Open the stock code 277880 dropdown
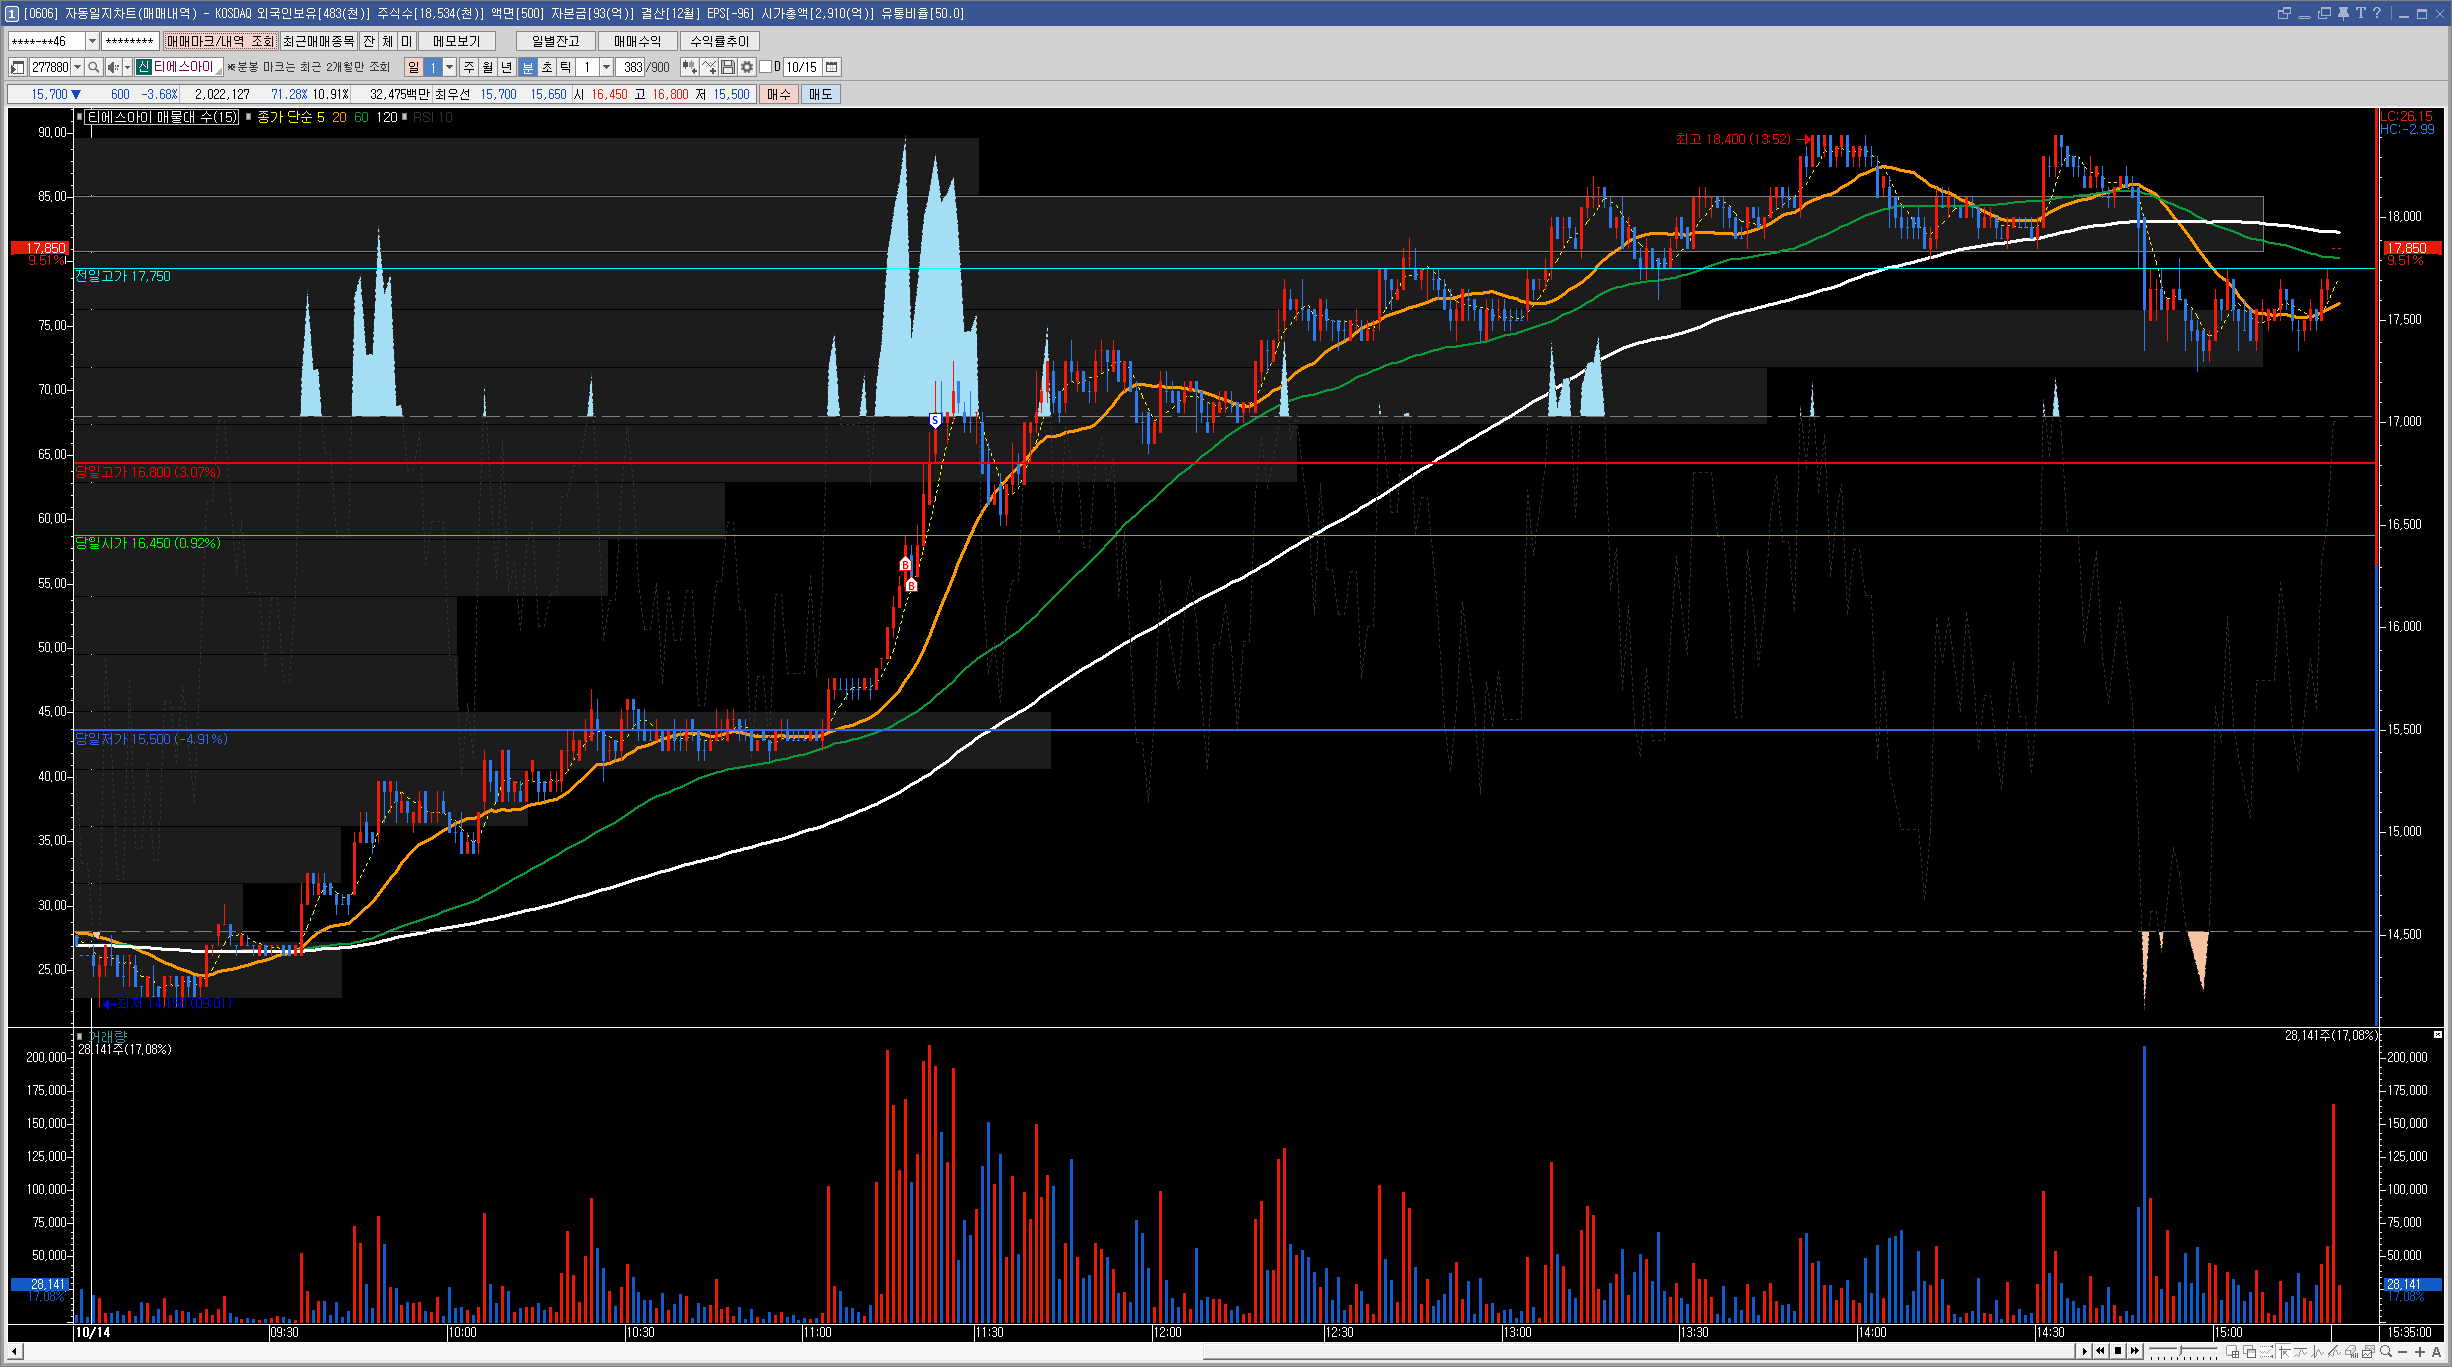The height and width of the screenshot is (1367, 2452). 77,67
